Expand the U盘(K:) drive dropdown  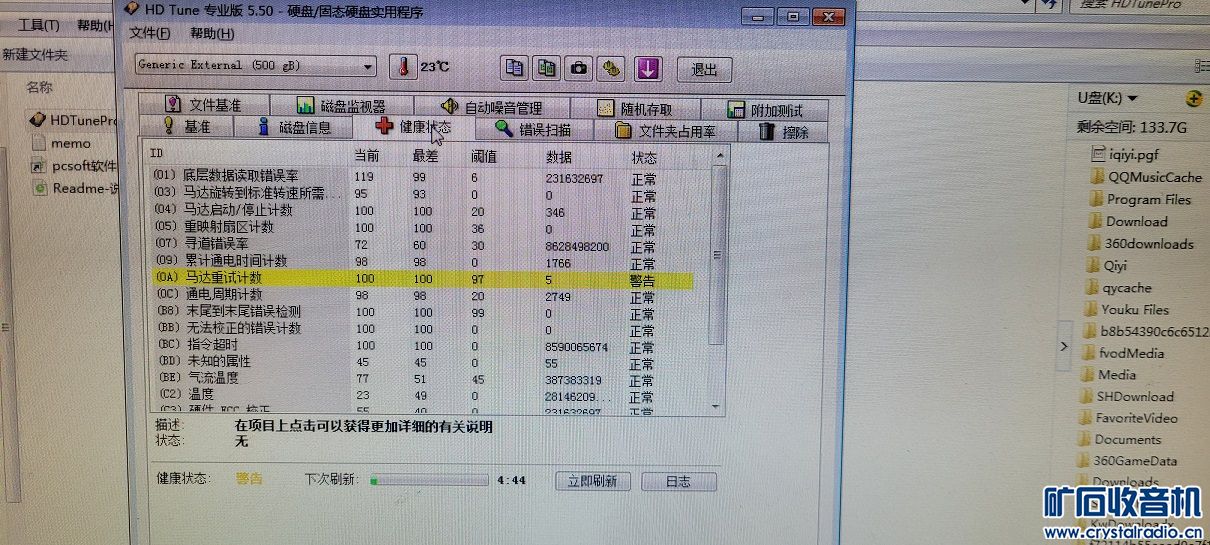pyautogui.click(x=1132, y=98)
